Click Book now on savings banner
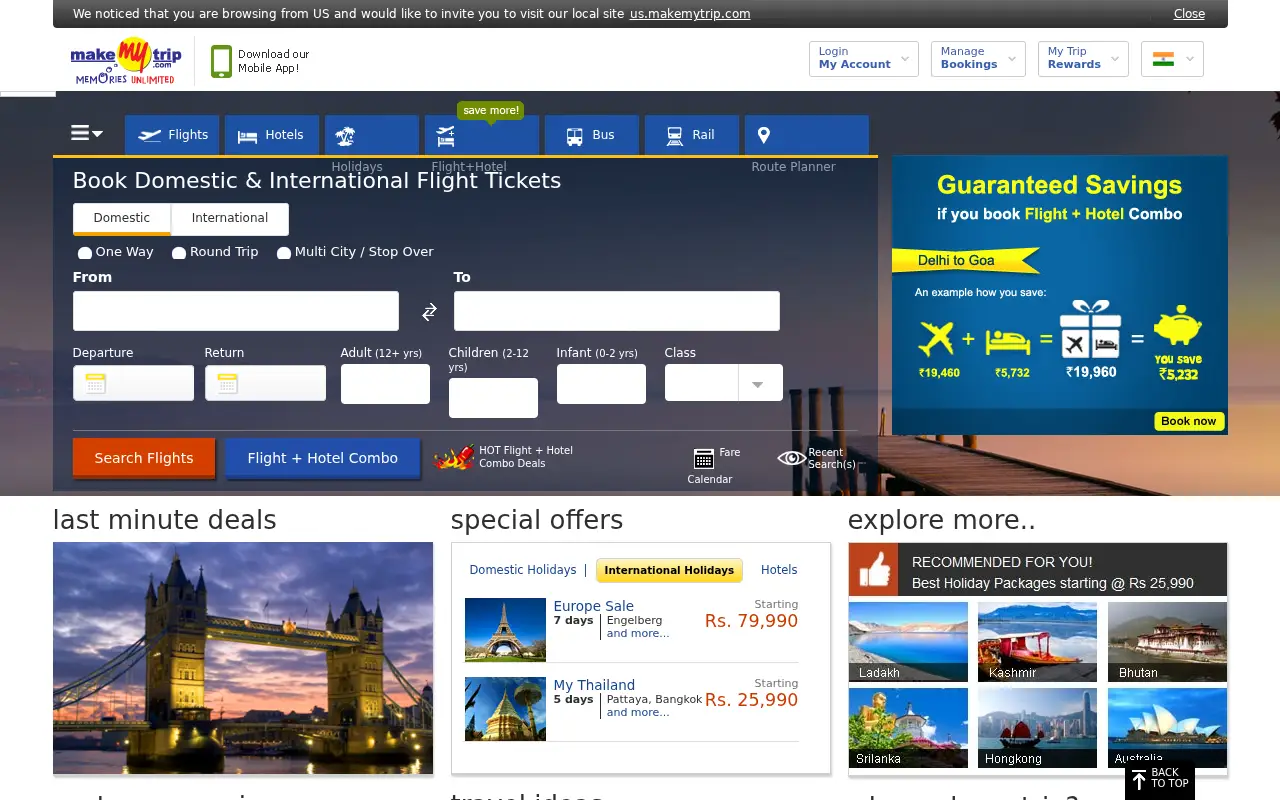This screenshot has width=1280, height=800. [x=1189, y=421]
